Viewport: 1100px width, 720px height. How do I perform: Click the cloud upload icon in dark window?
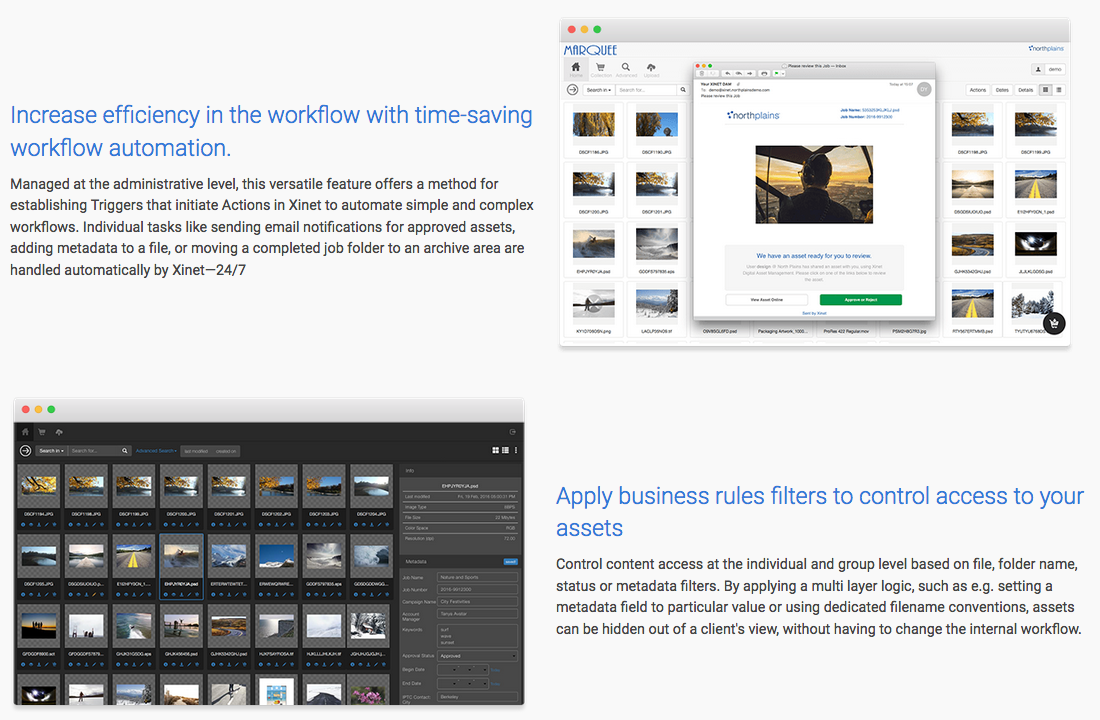point(58,432)
